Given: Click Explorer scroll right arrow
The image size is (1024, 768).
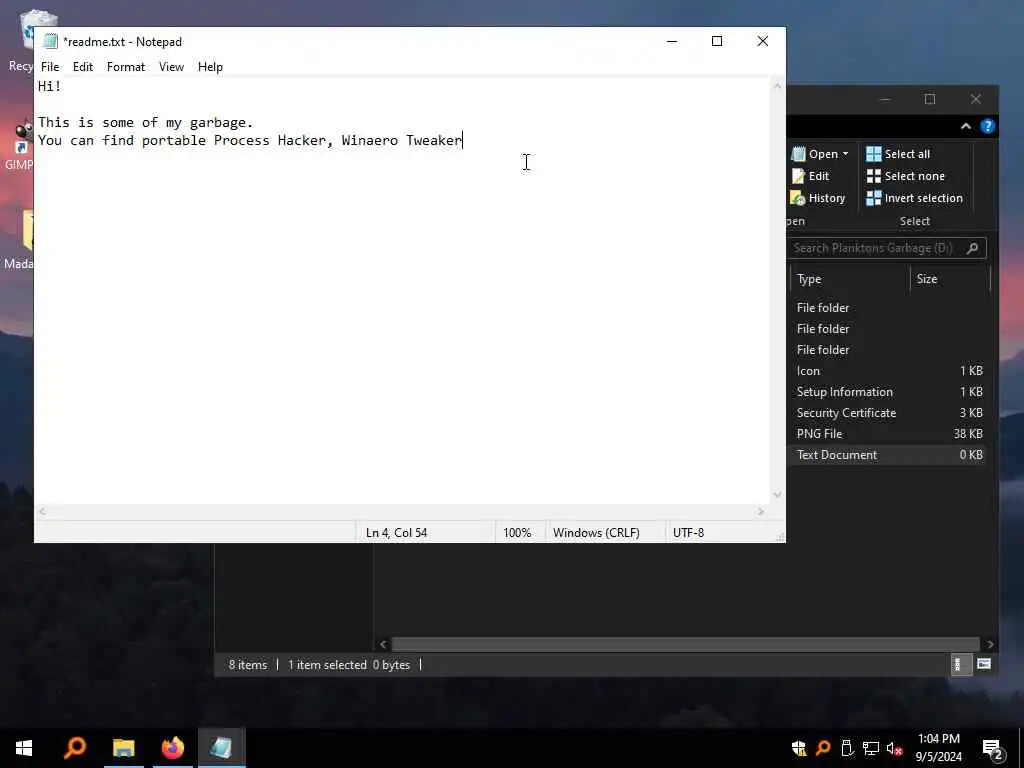Looking at the screenshot, I should click(x=990, y=645).
